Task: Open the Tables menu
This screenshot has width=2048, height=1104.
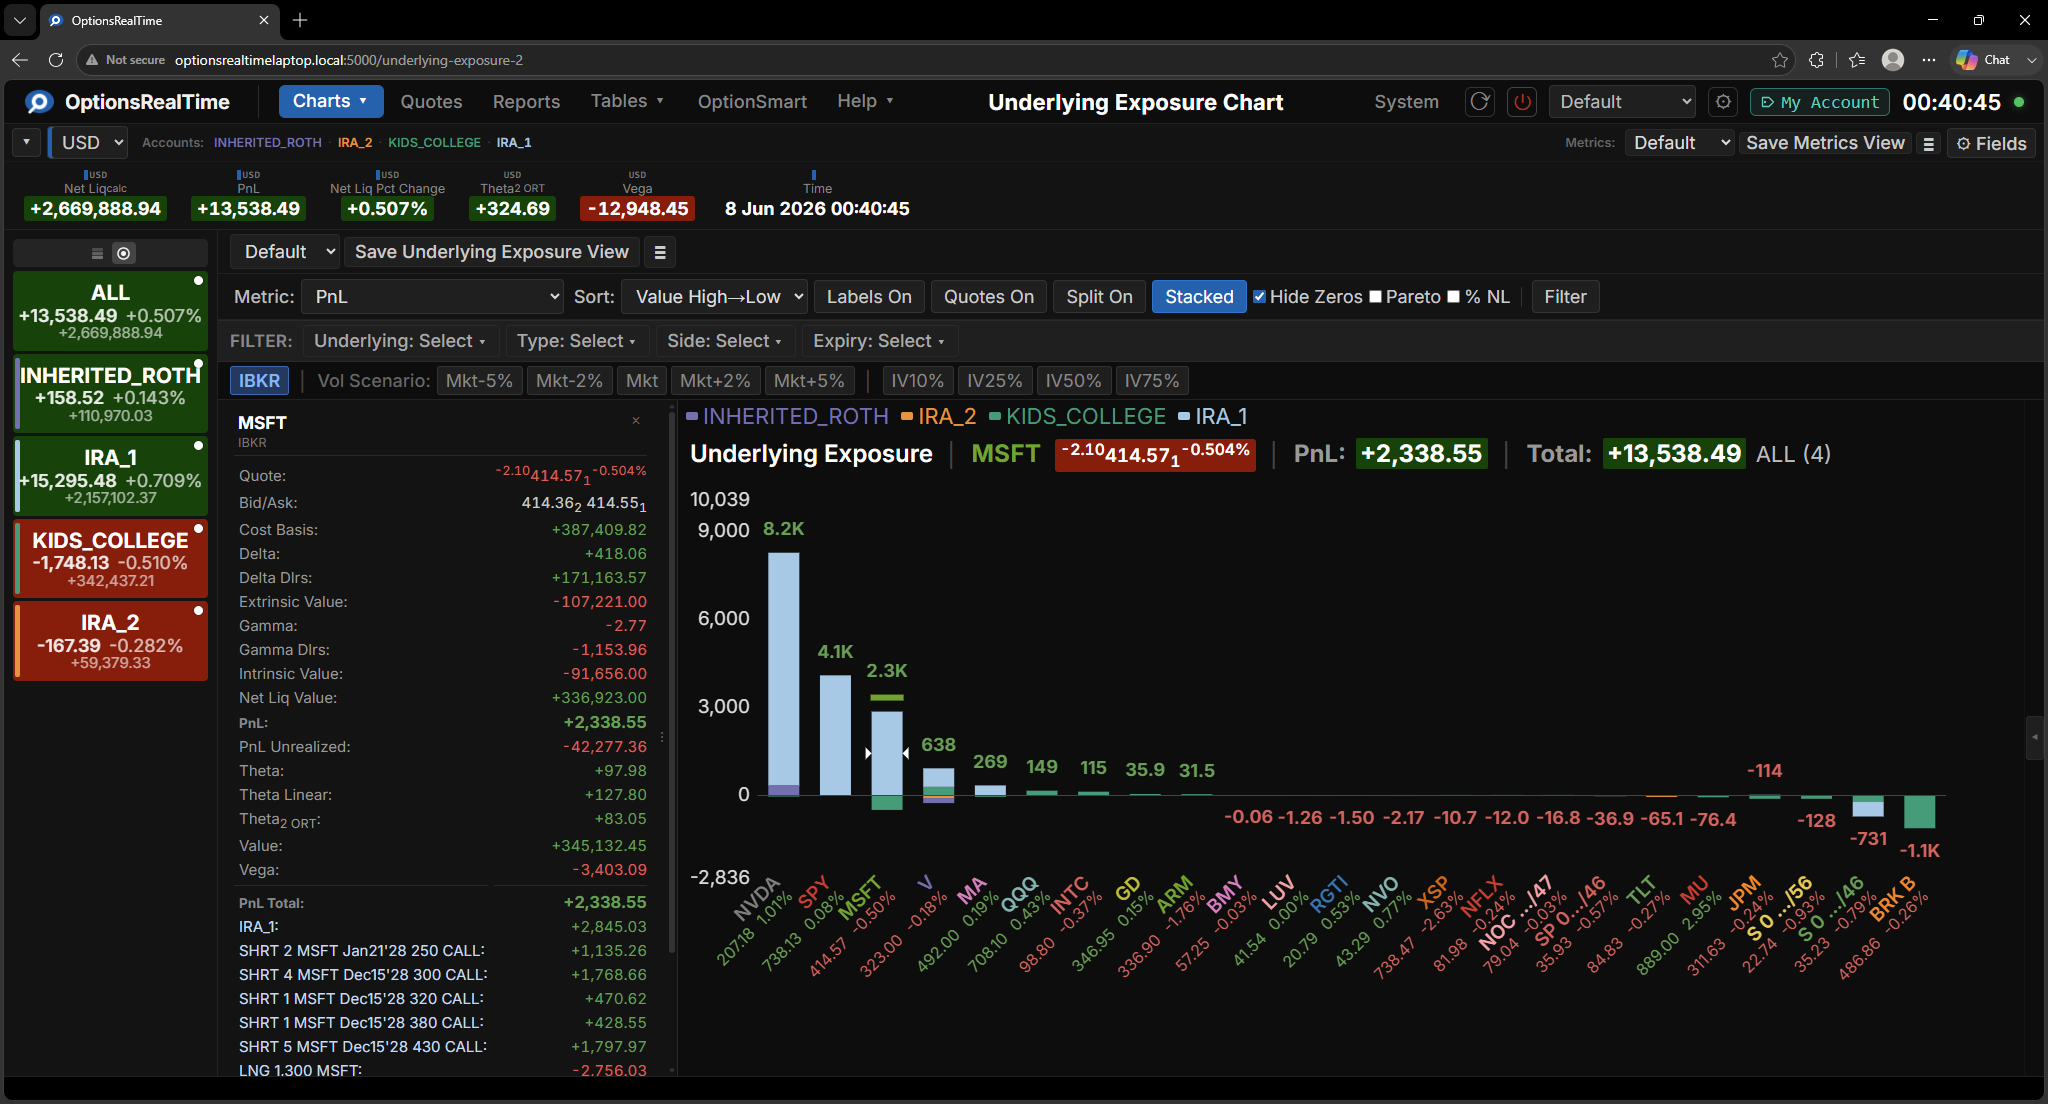Action: pos(627,102)
